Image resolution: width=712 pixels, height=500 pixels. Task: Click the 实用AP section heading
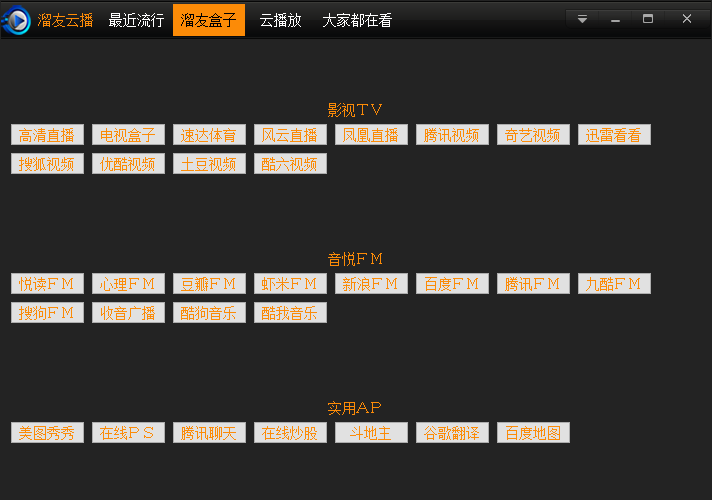pos(354,408)
